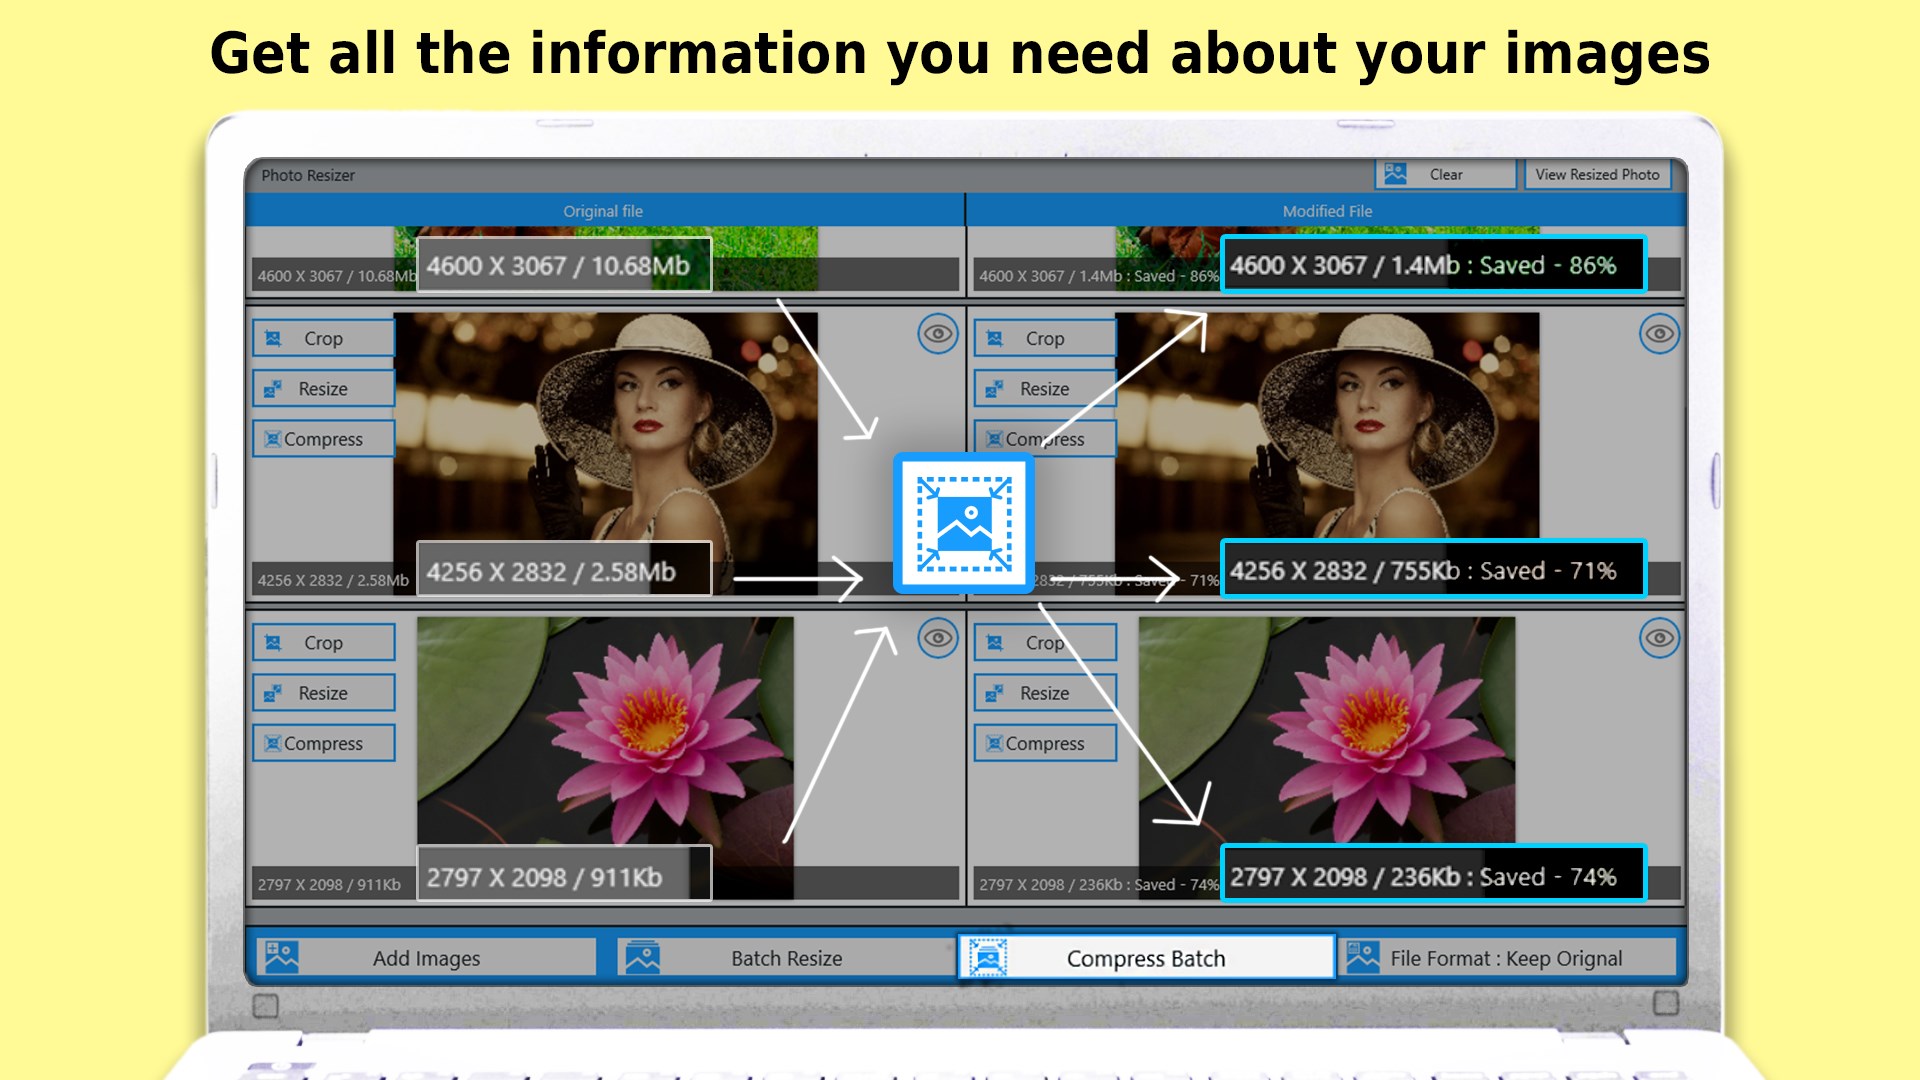Screen dimensions: 1920x1080
Task: Click the Crop icon for the original woman photo
Action: point(273,339)
